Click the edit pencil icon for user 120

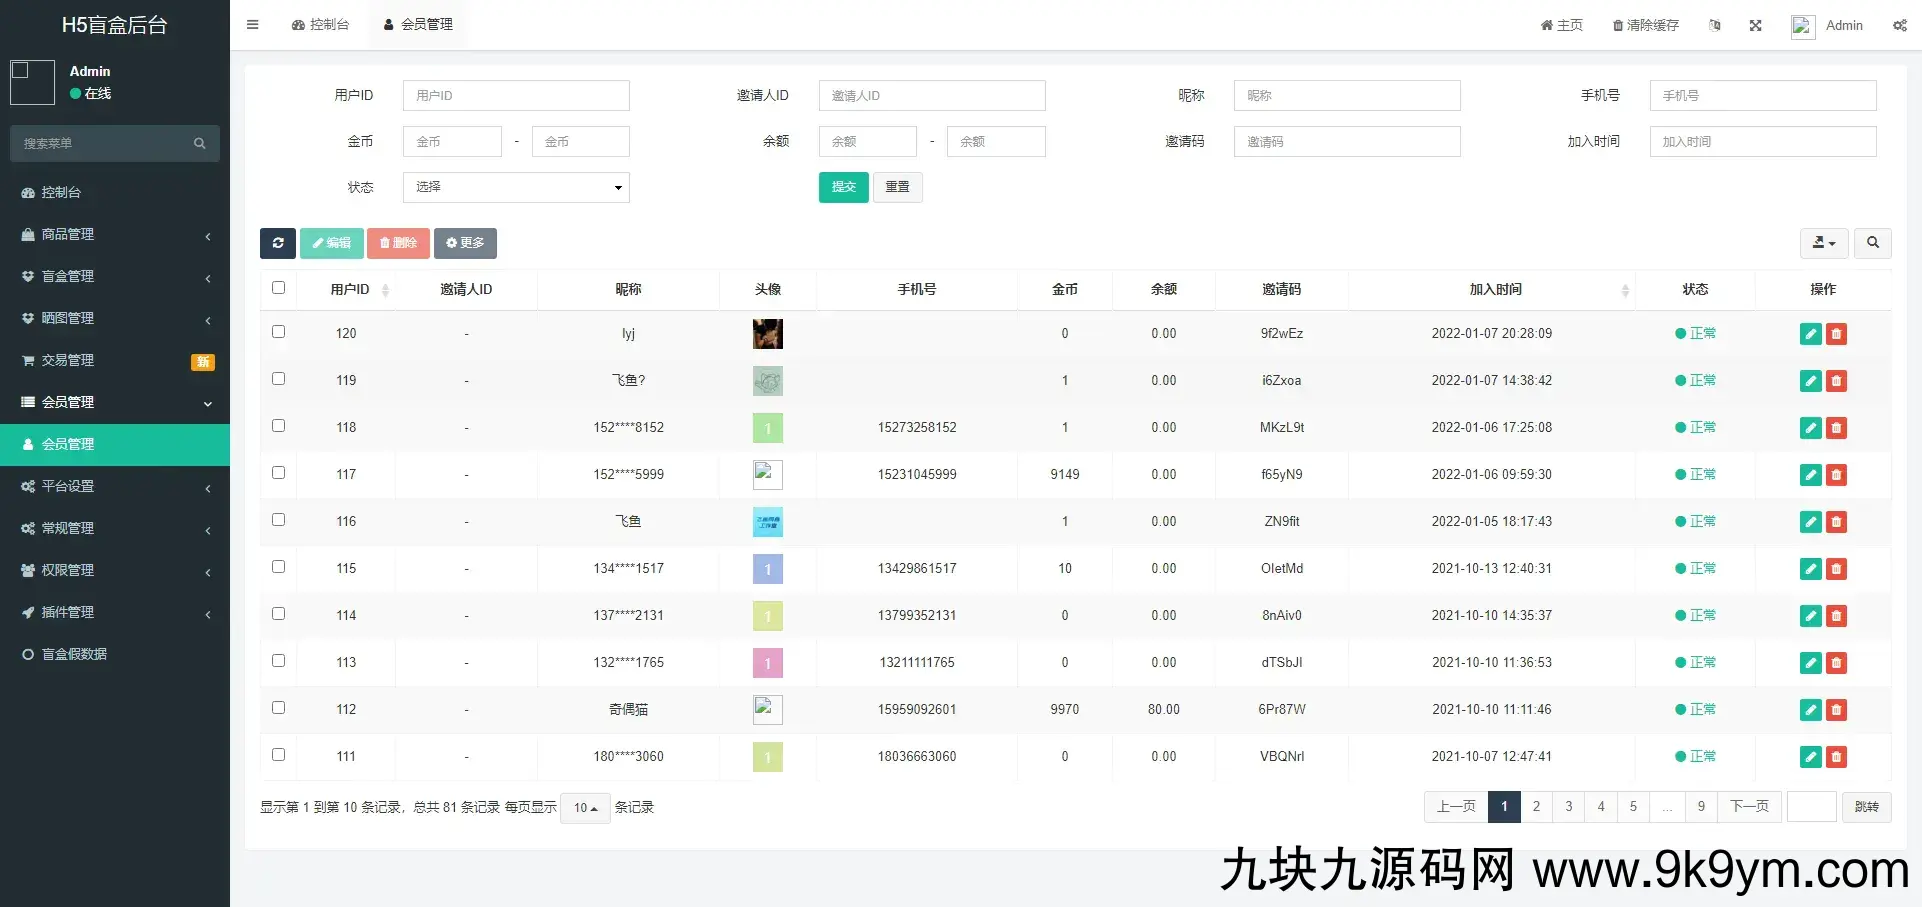click(1810, 334)
